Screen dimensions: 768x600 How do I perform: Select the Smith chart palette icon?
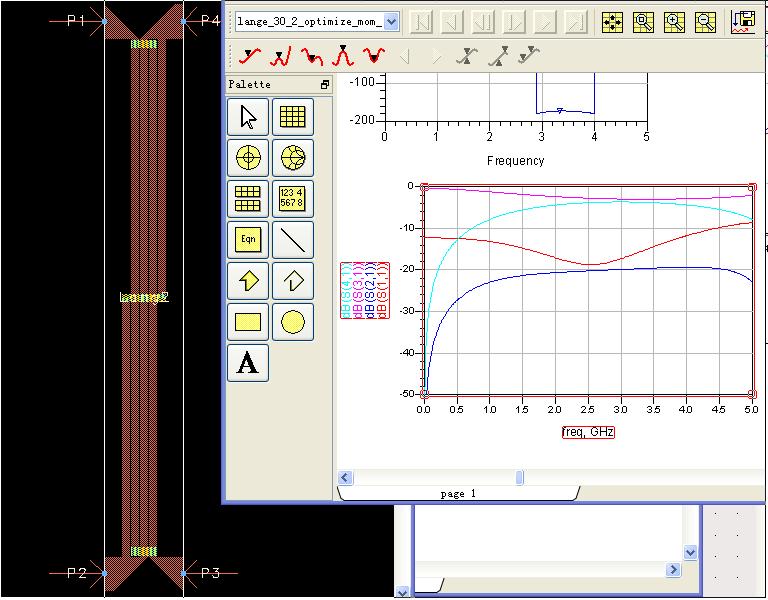(293, 158)
